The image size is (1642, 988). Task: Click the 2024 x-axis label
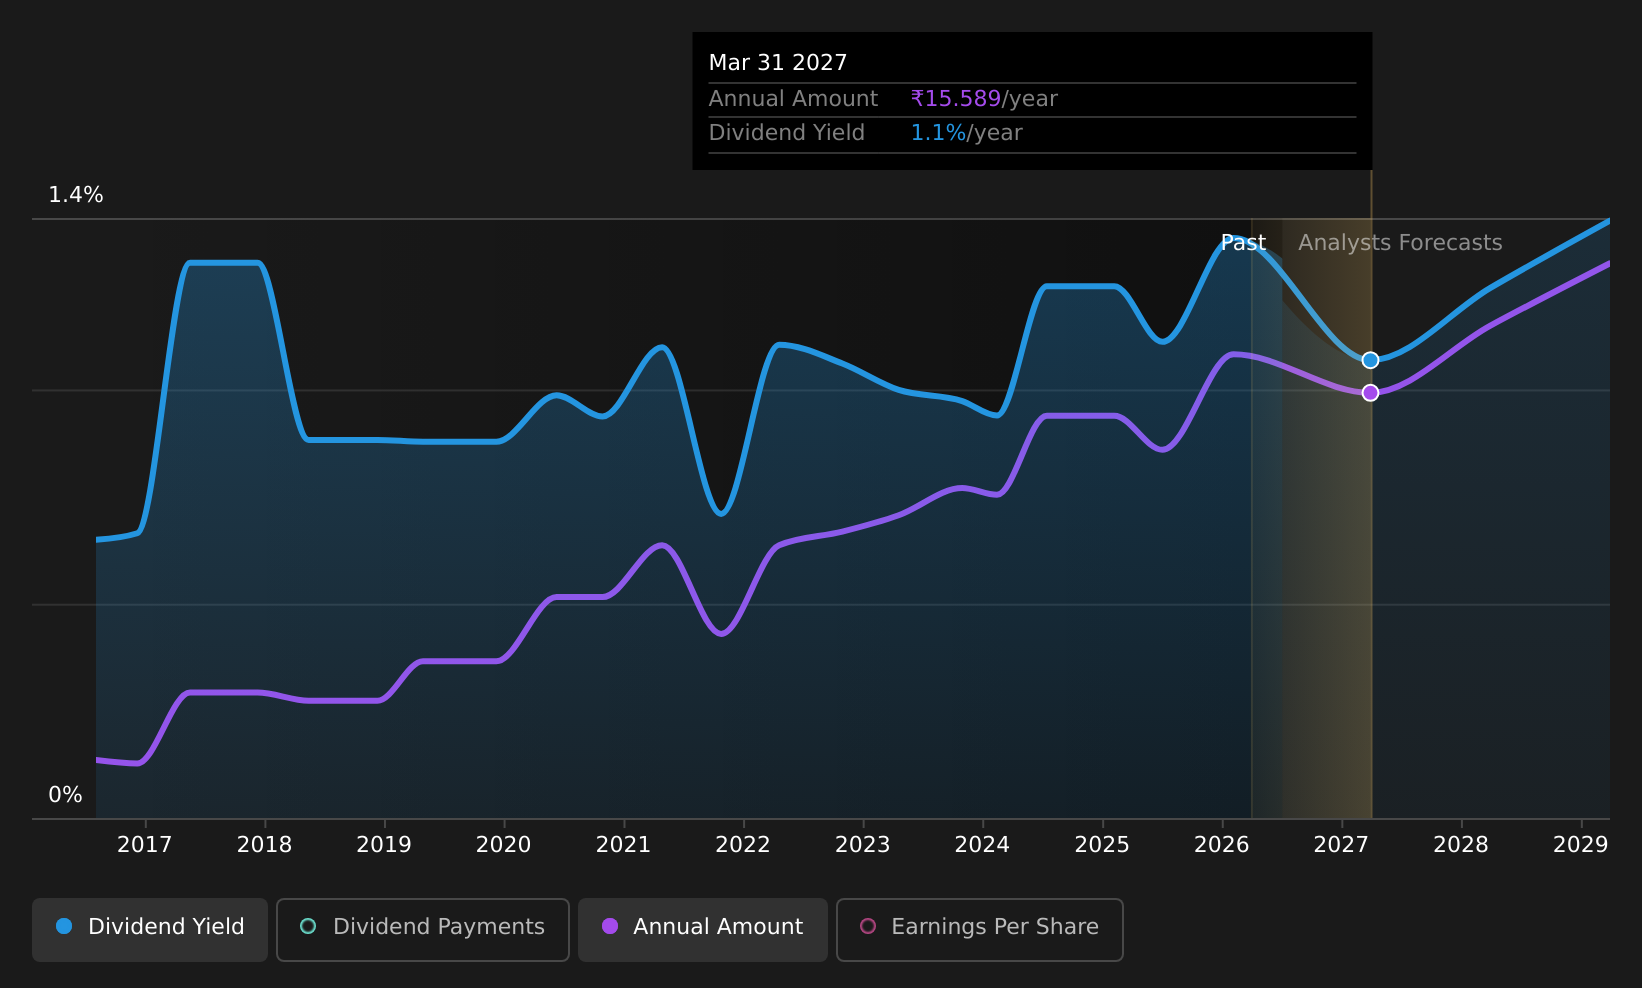click(x=982, y=845)
